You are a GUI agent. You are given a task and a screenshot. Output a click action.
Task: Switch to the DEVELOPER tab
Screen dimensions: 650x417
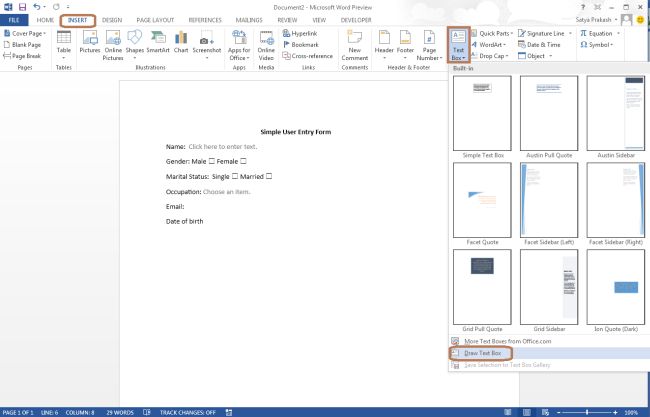[356, 20]
